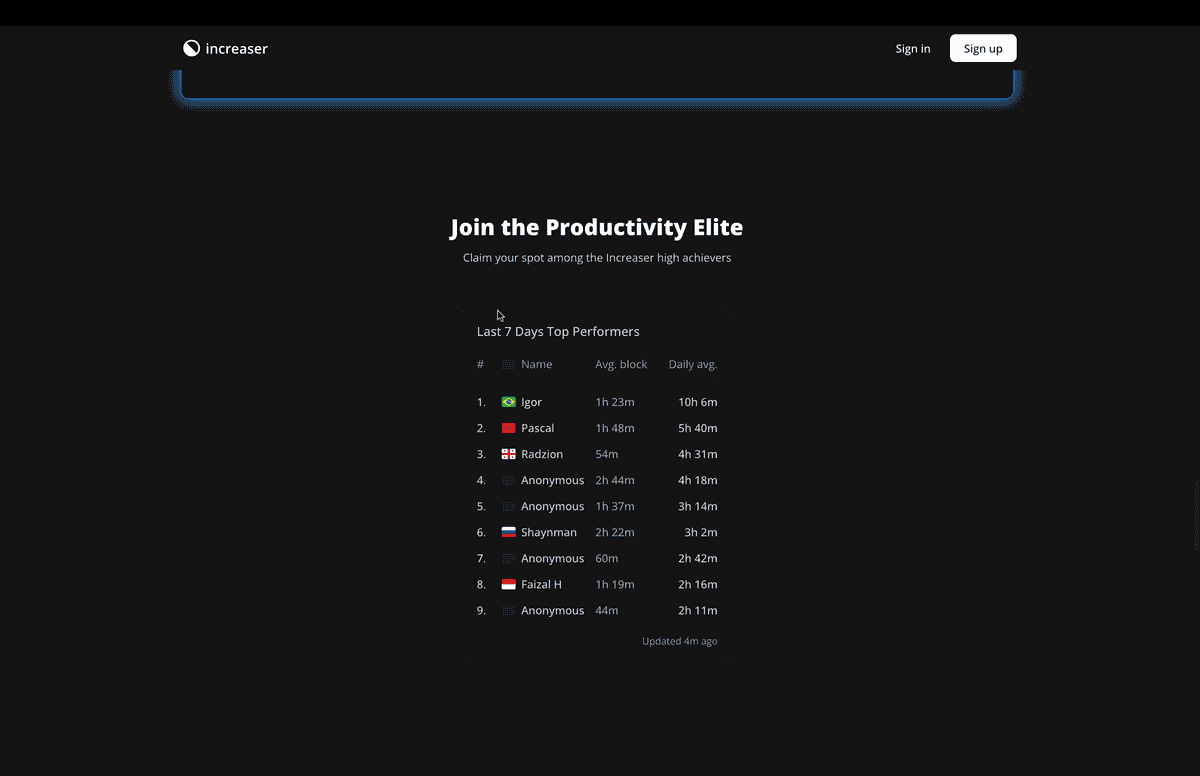Click the Daily avg. column header
This screenshot has height=776, width=1200.
(692, 364)
